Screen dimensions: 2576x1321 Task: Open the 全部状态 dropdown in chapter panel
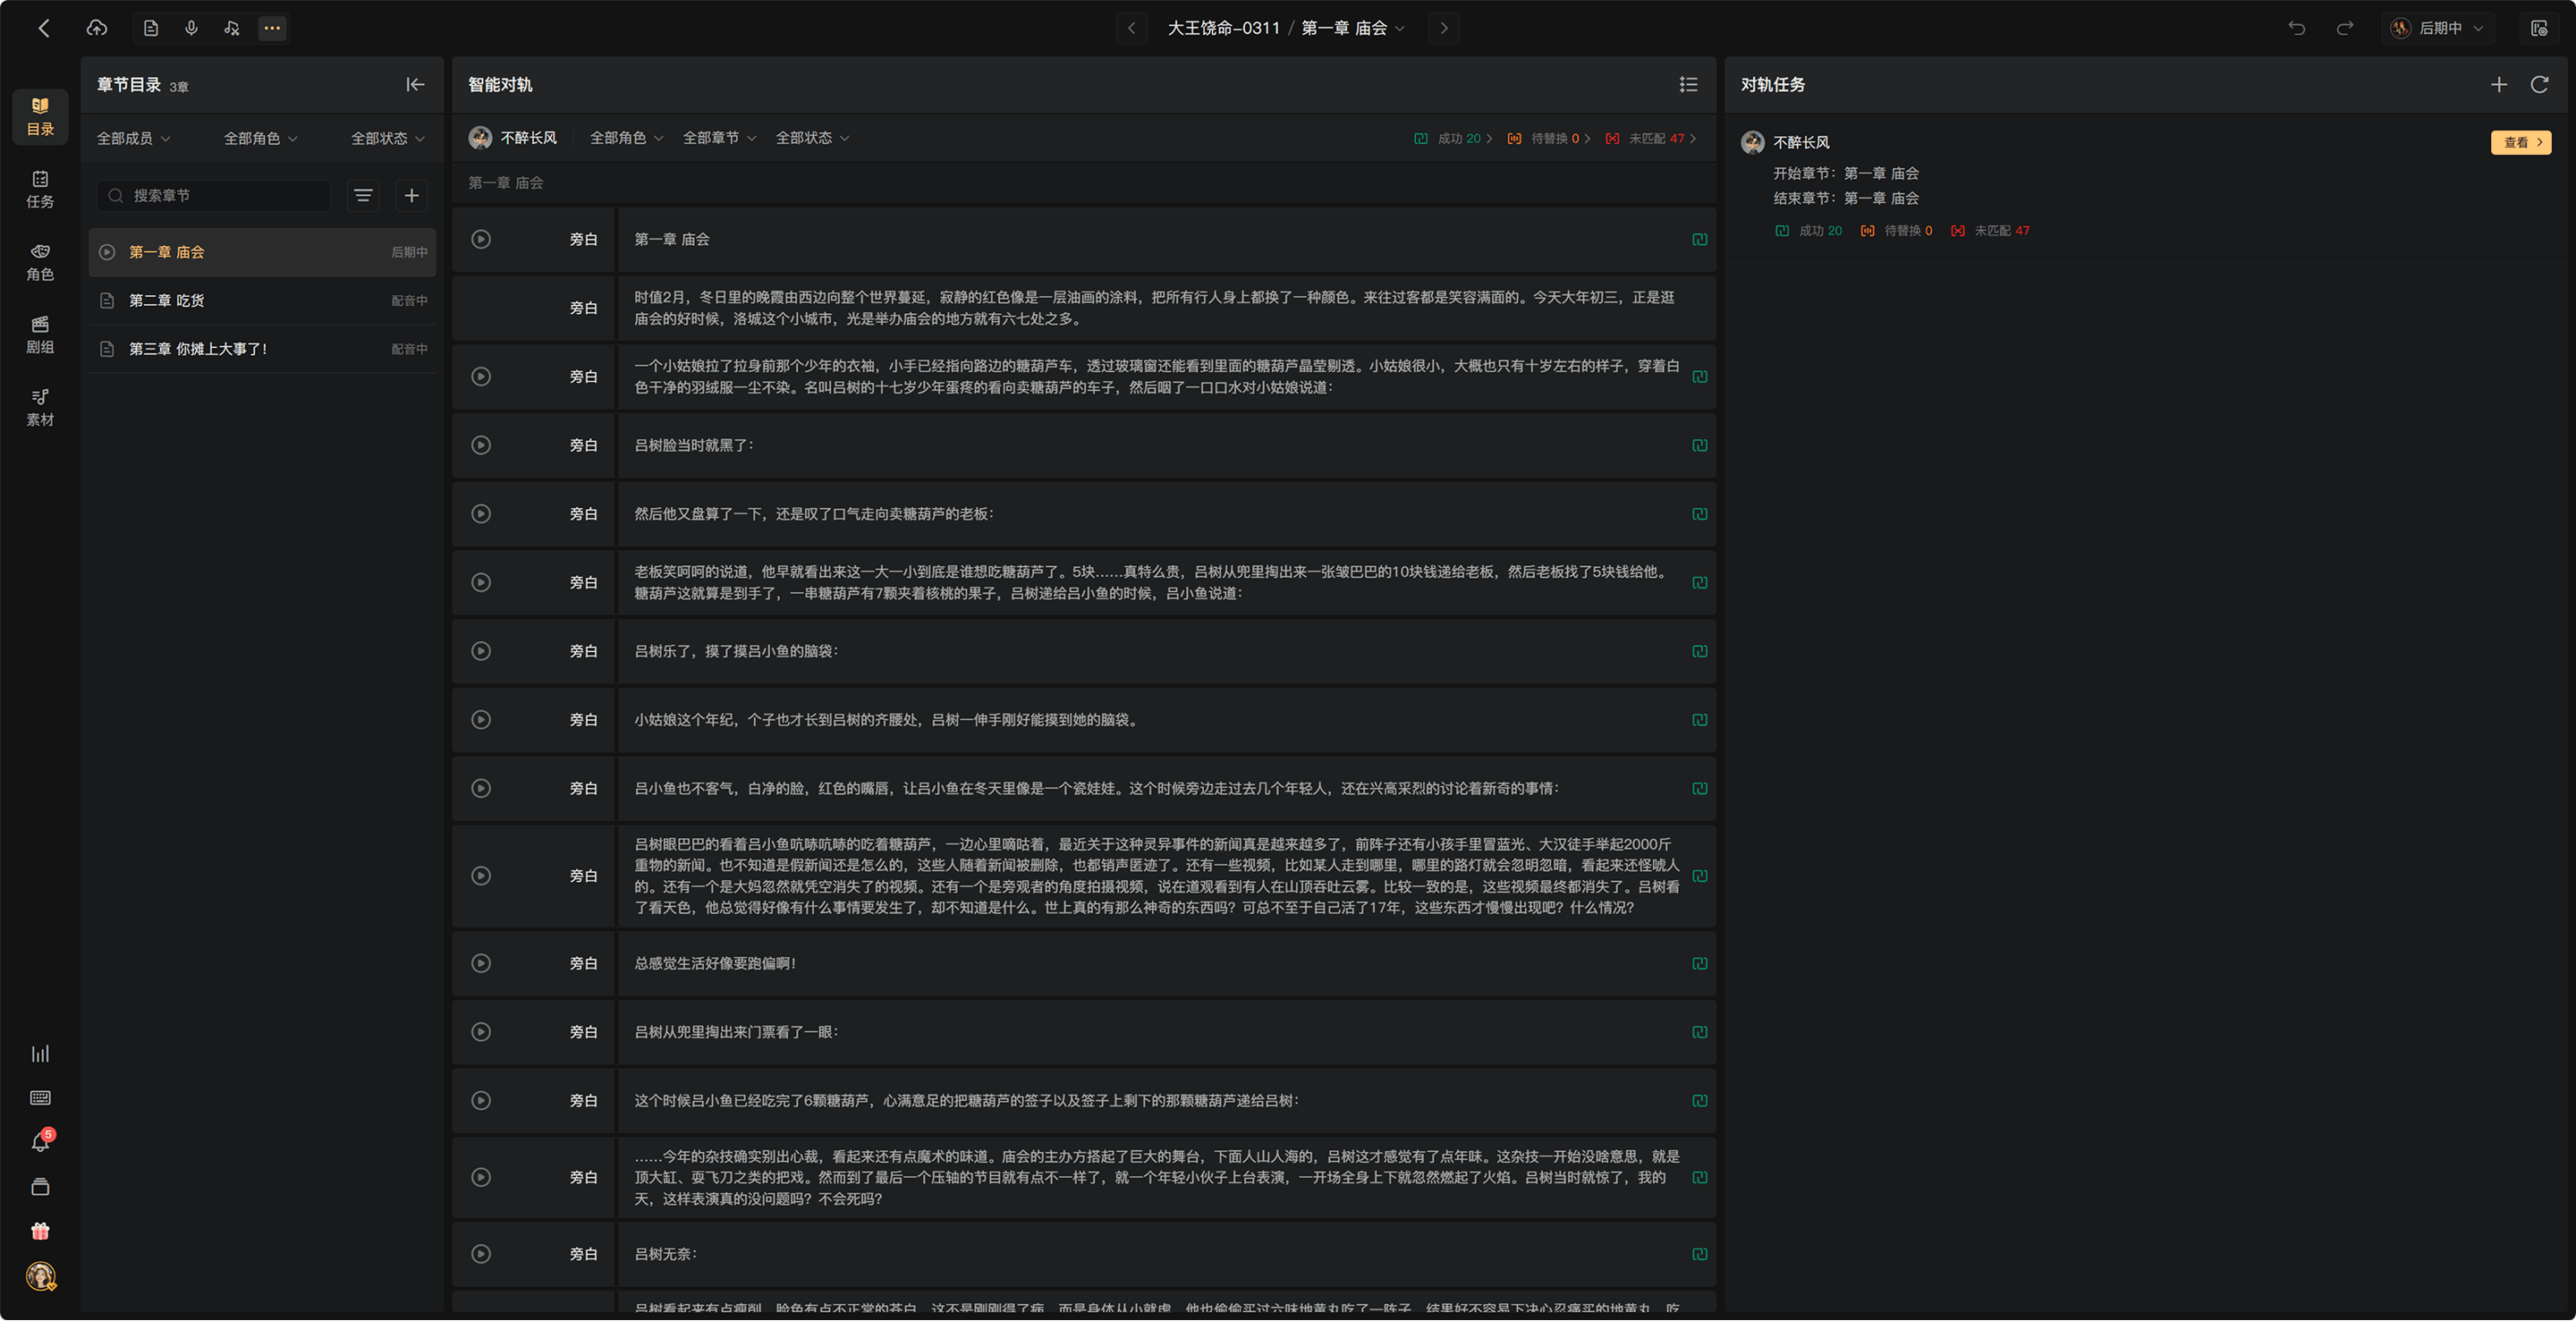tap(387, 138)
